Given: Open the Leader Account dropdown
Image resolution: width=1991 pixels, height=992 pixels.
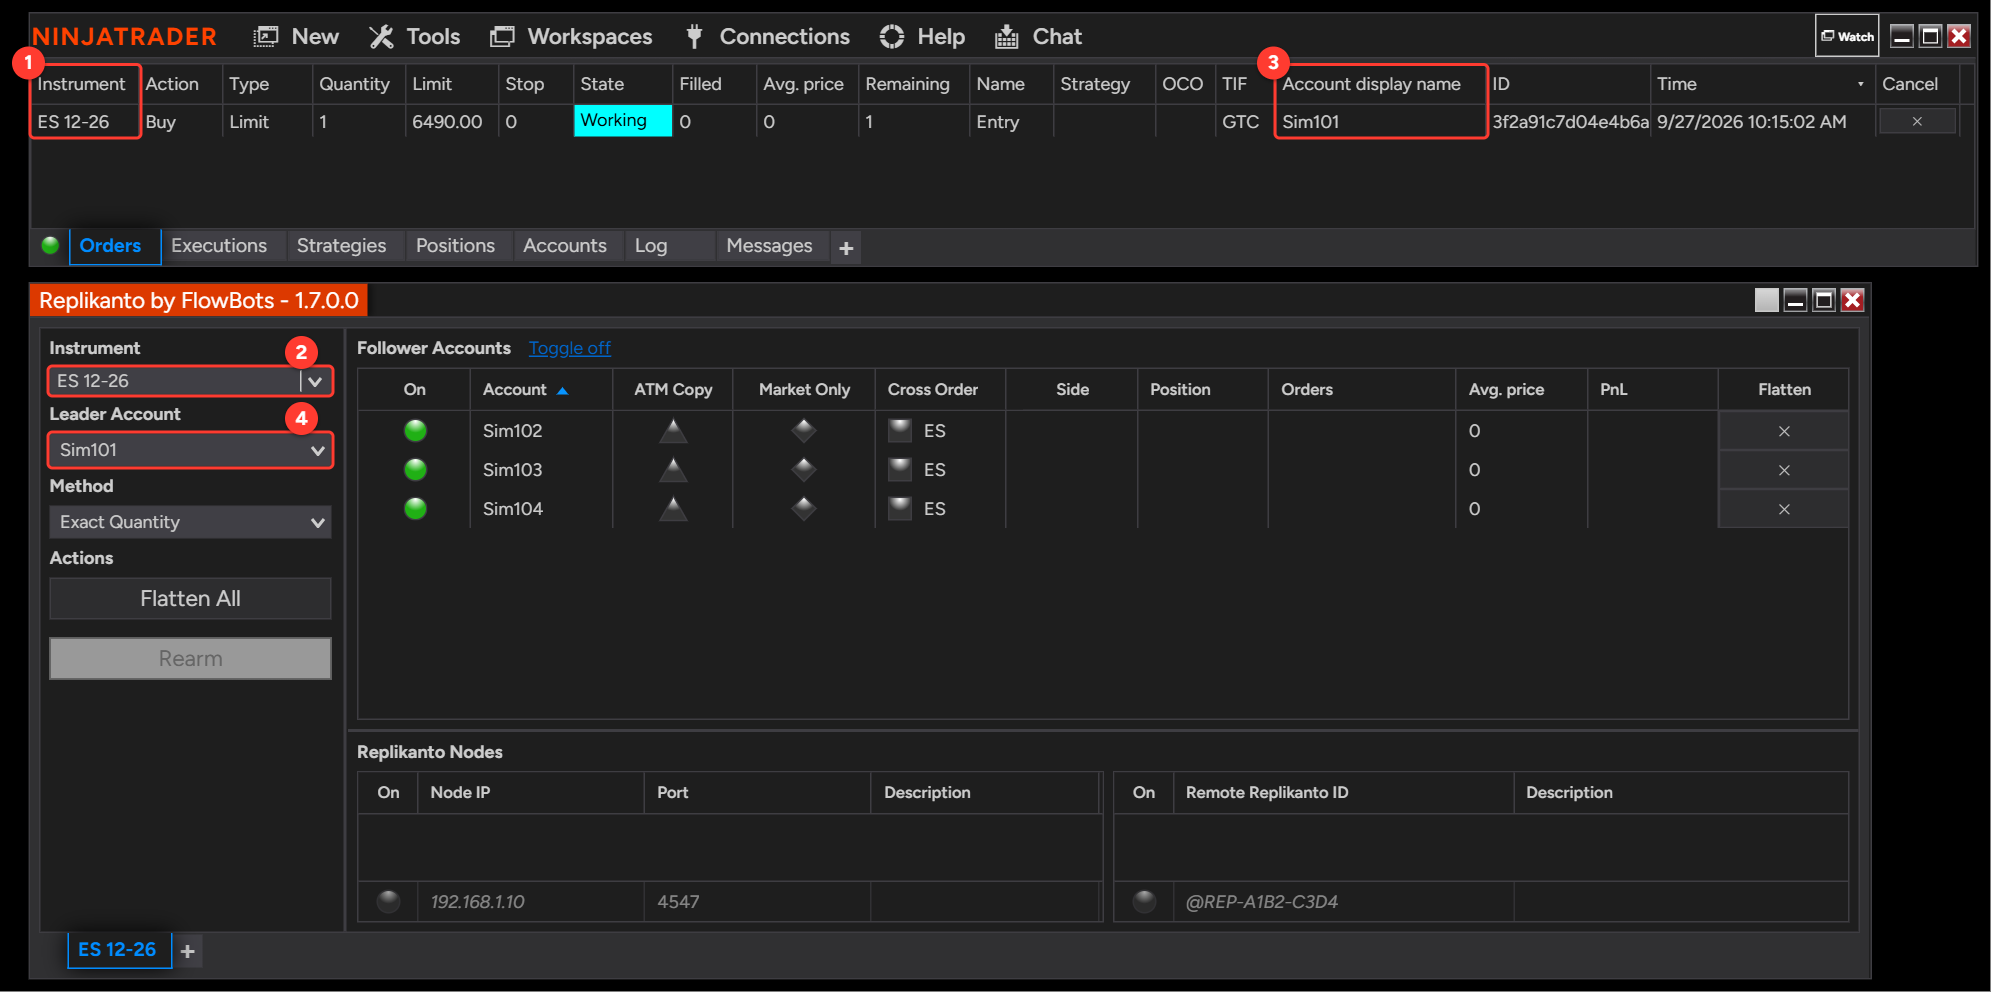Looking at the screenshot, I should pyautogui.click(x=190, y=450).
